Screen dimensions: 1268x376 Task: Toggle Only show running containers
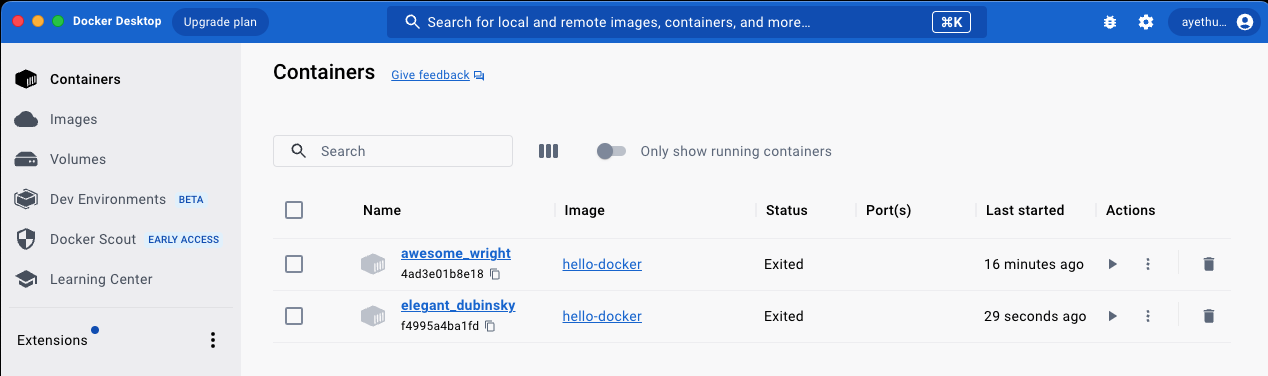coord(611,151)
